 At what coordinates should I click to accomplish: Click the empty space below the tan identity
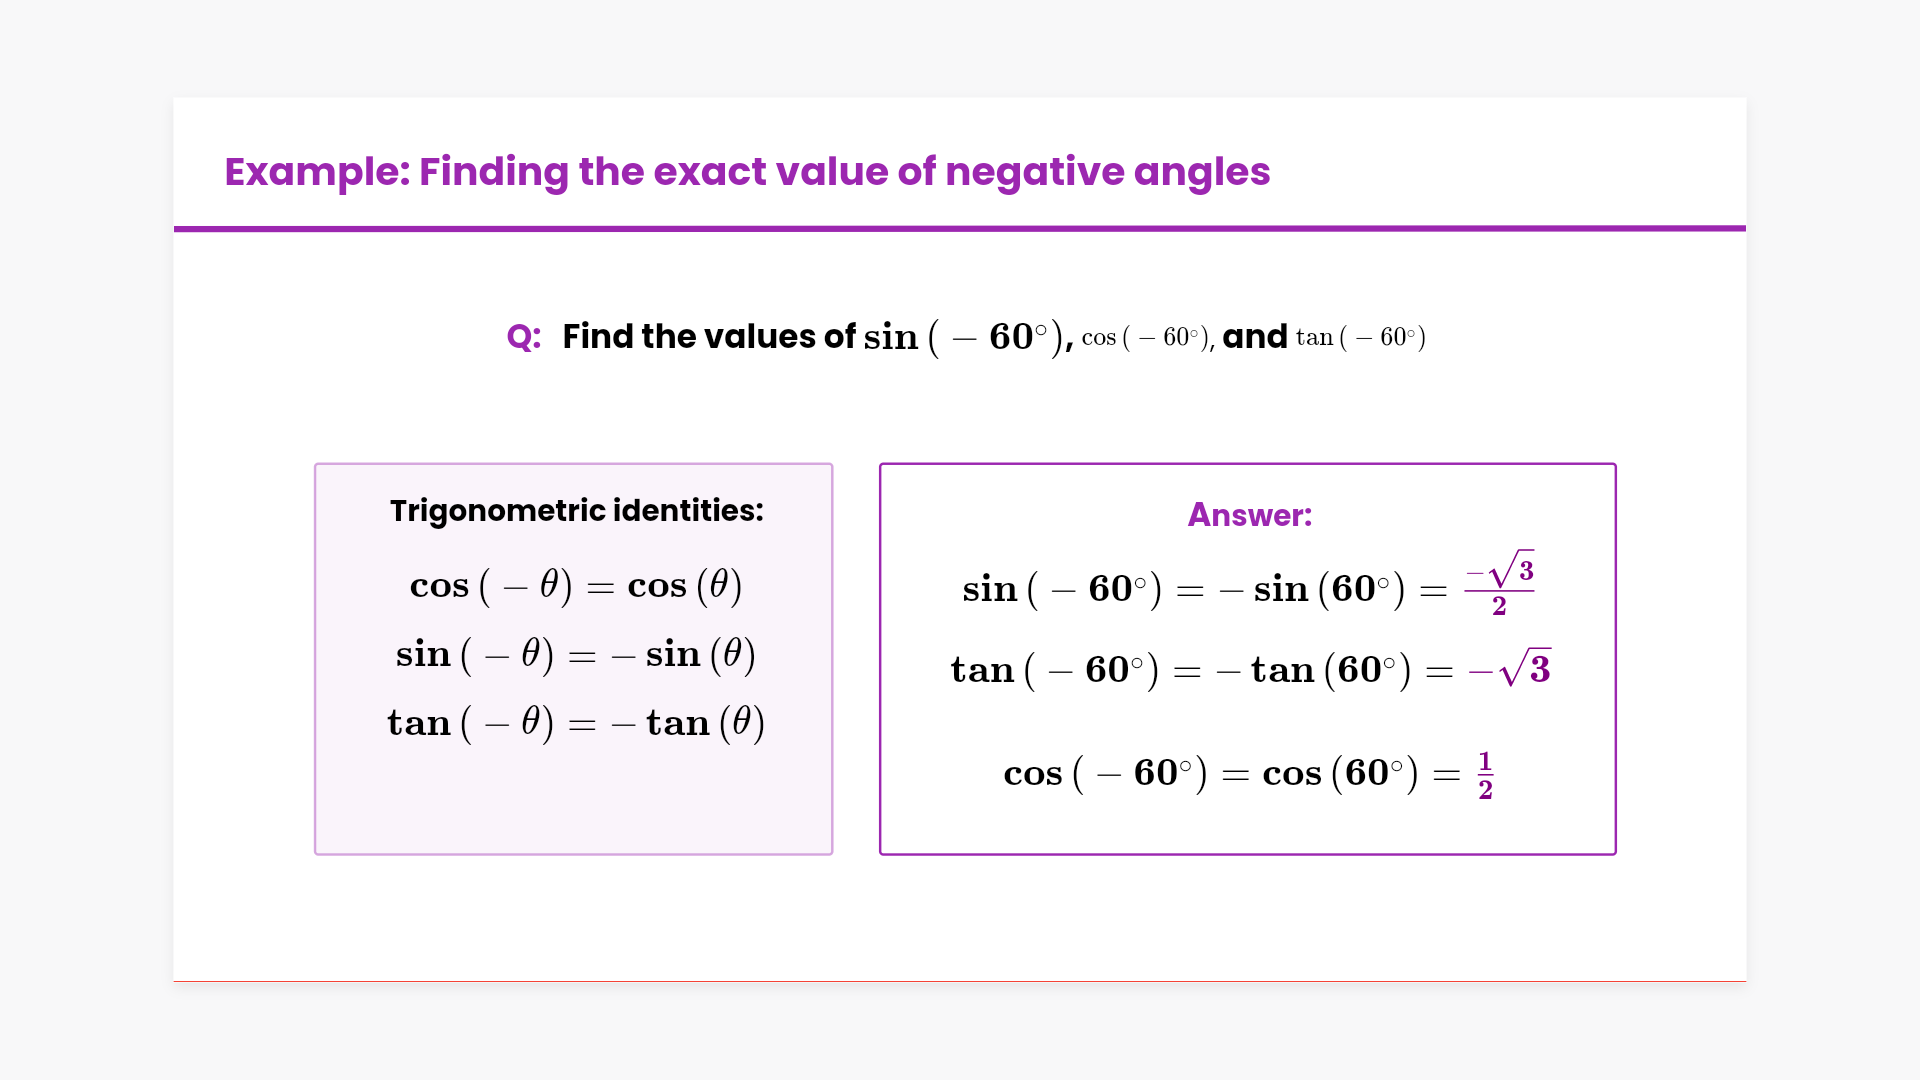tap(574, 800)
